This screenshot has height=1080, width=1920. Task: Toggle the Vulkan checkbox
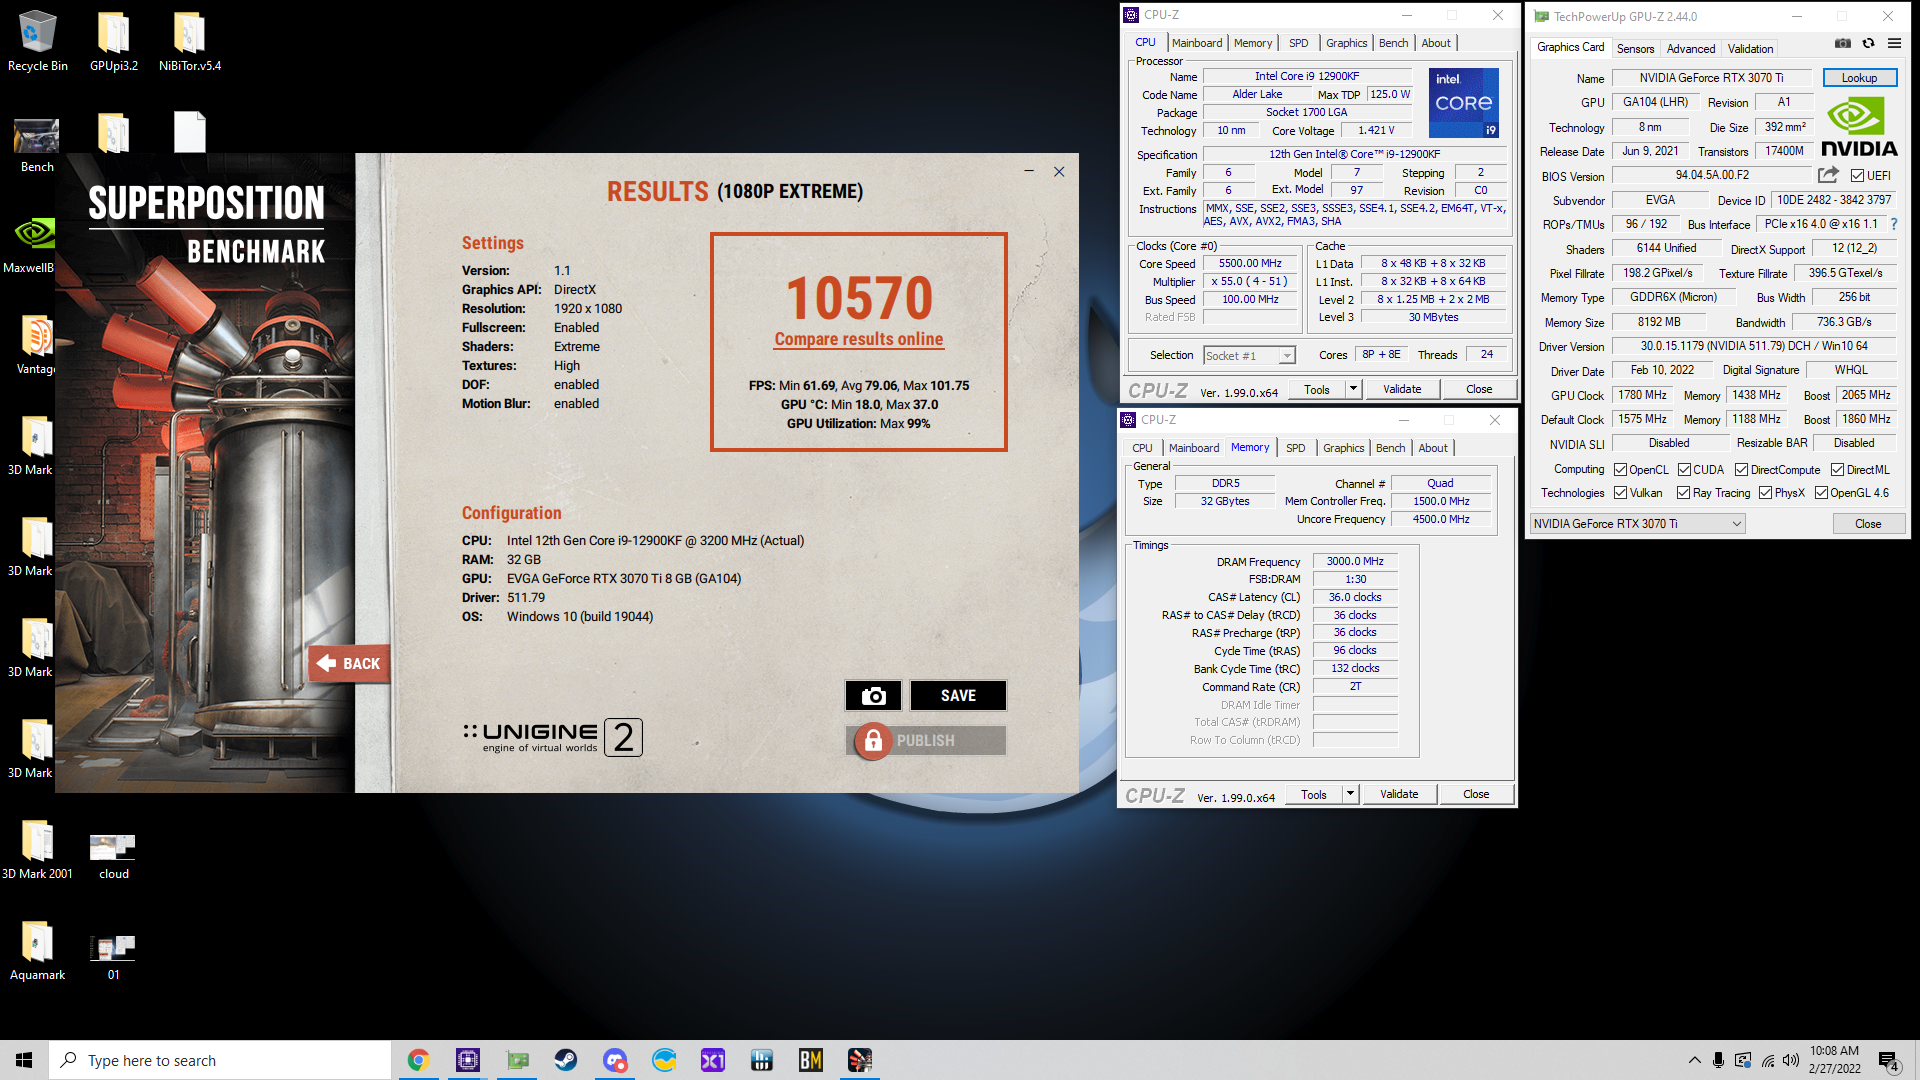point(1620,493)
